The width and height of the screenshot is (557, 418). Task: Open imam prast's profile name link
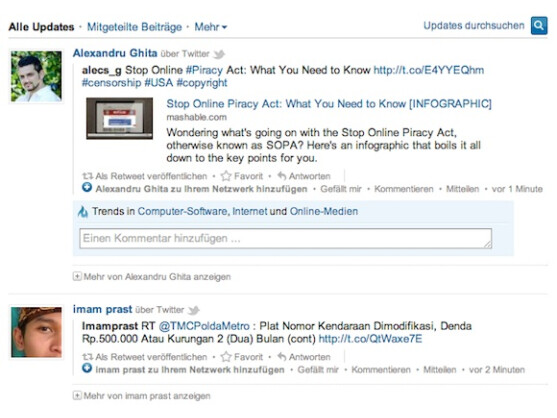pyautogui.click(x=102, y=309)
